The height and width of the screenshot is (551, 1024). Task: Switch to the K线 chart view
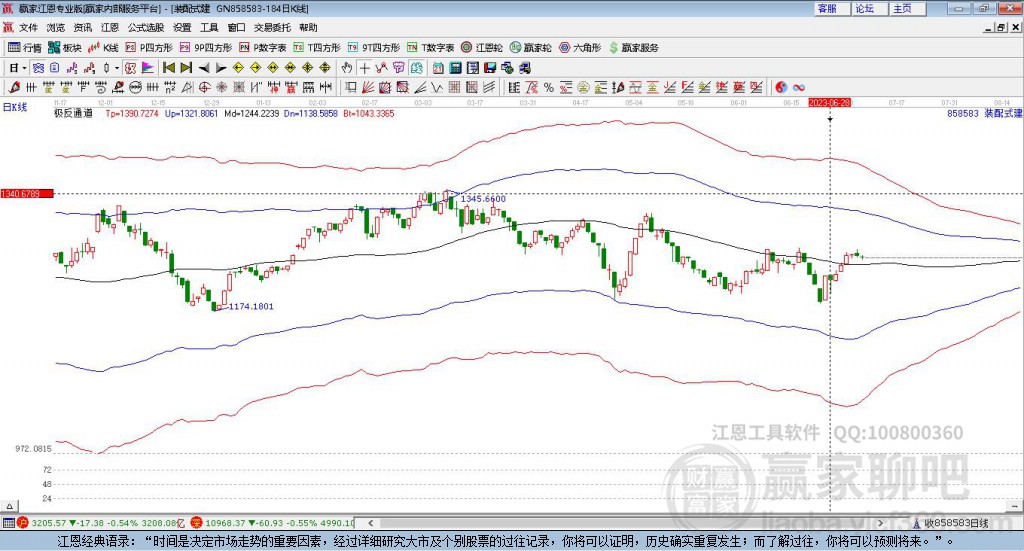pyautogui.click(x=103, y=48)
